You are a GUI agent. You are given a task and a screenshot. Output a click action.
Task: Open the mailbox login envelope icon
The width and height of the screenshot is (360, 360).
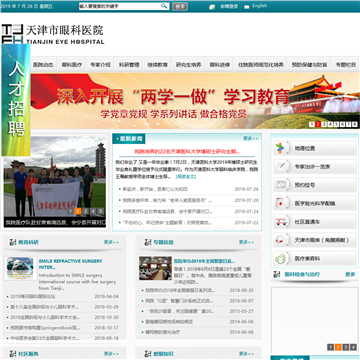click(212, 7)
